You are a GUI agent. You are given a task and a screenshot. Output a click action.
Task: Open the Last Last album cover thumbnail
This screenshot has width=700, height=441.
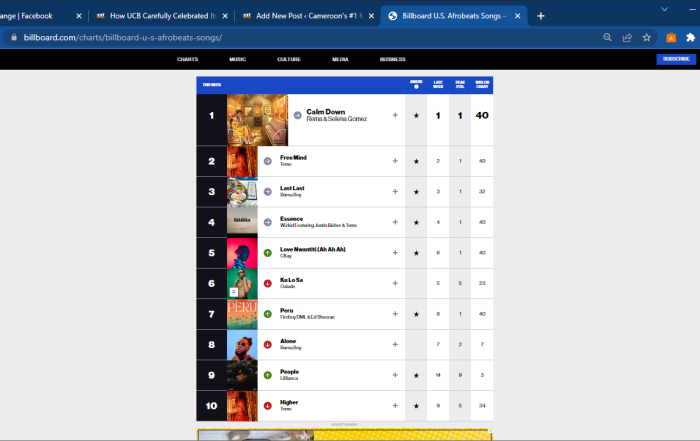point(242,191)
